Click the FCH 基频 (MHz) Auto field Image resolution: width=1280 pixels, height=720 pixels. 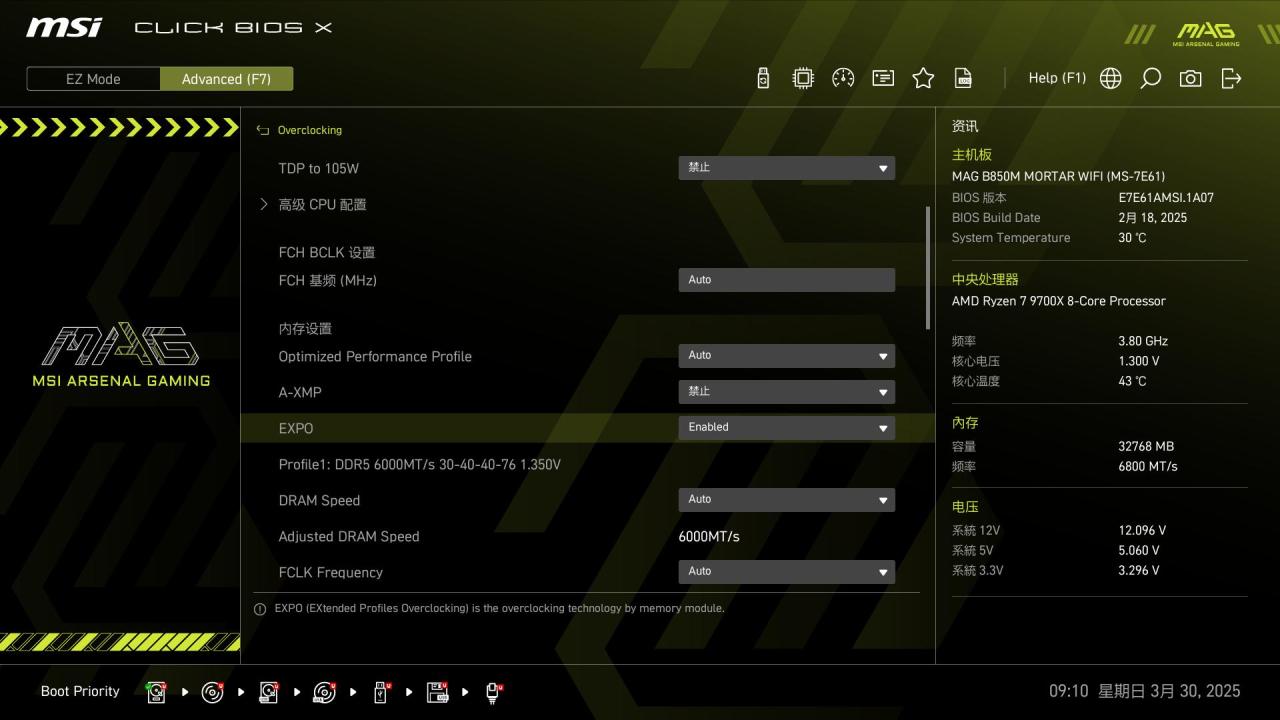point(786,280)
